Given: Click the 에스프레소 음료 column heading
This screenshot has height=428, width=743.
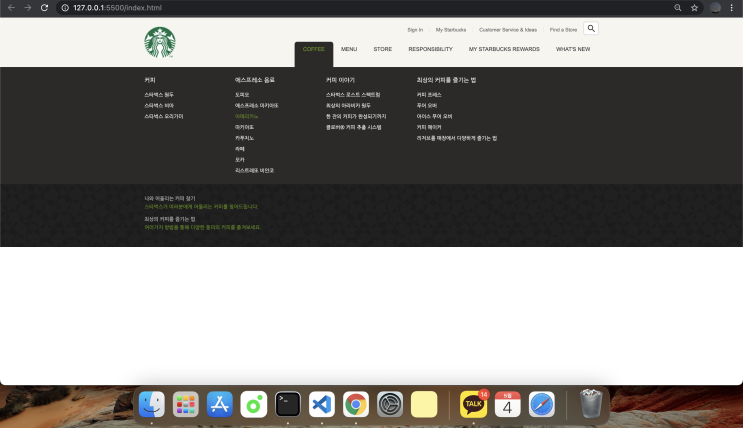Looking at the screenshot, I should coord(254,80).
